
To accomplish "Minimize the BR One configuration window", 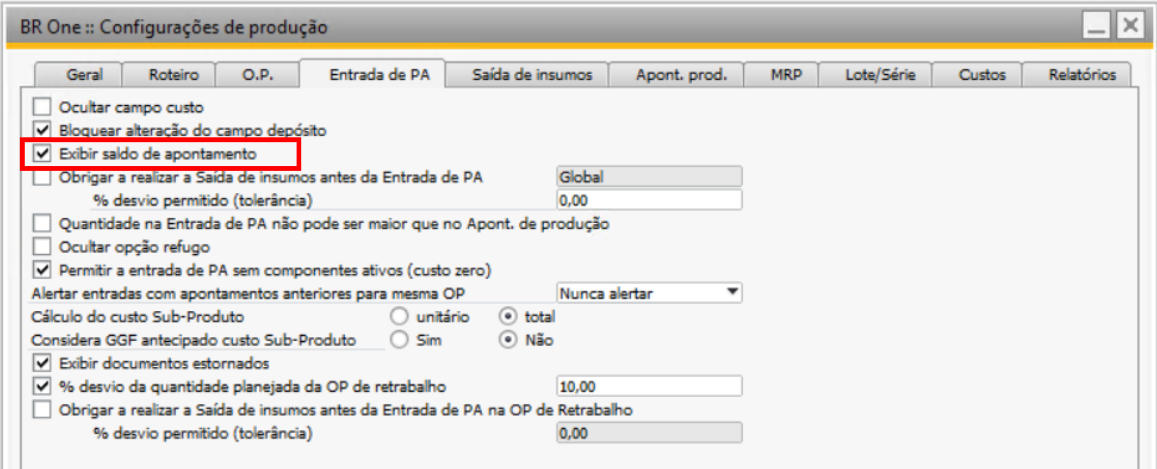I will pos(1098,27).
